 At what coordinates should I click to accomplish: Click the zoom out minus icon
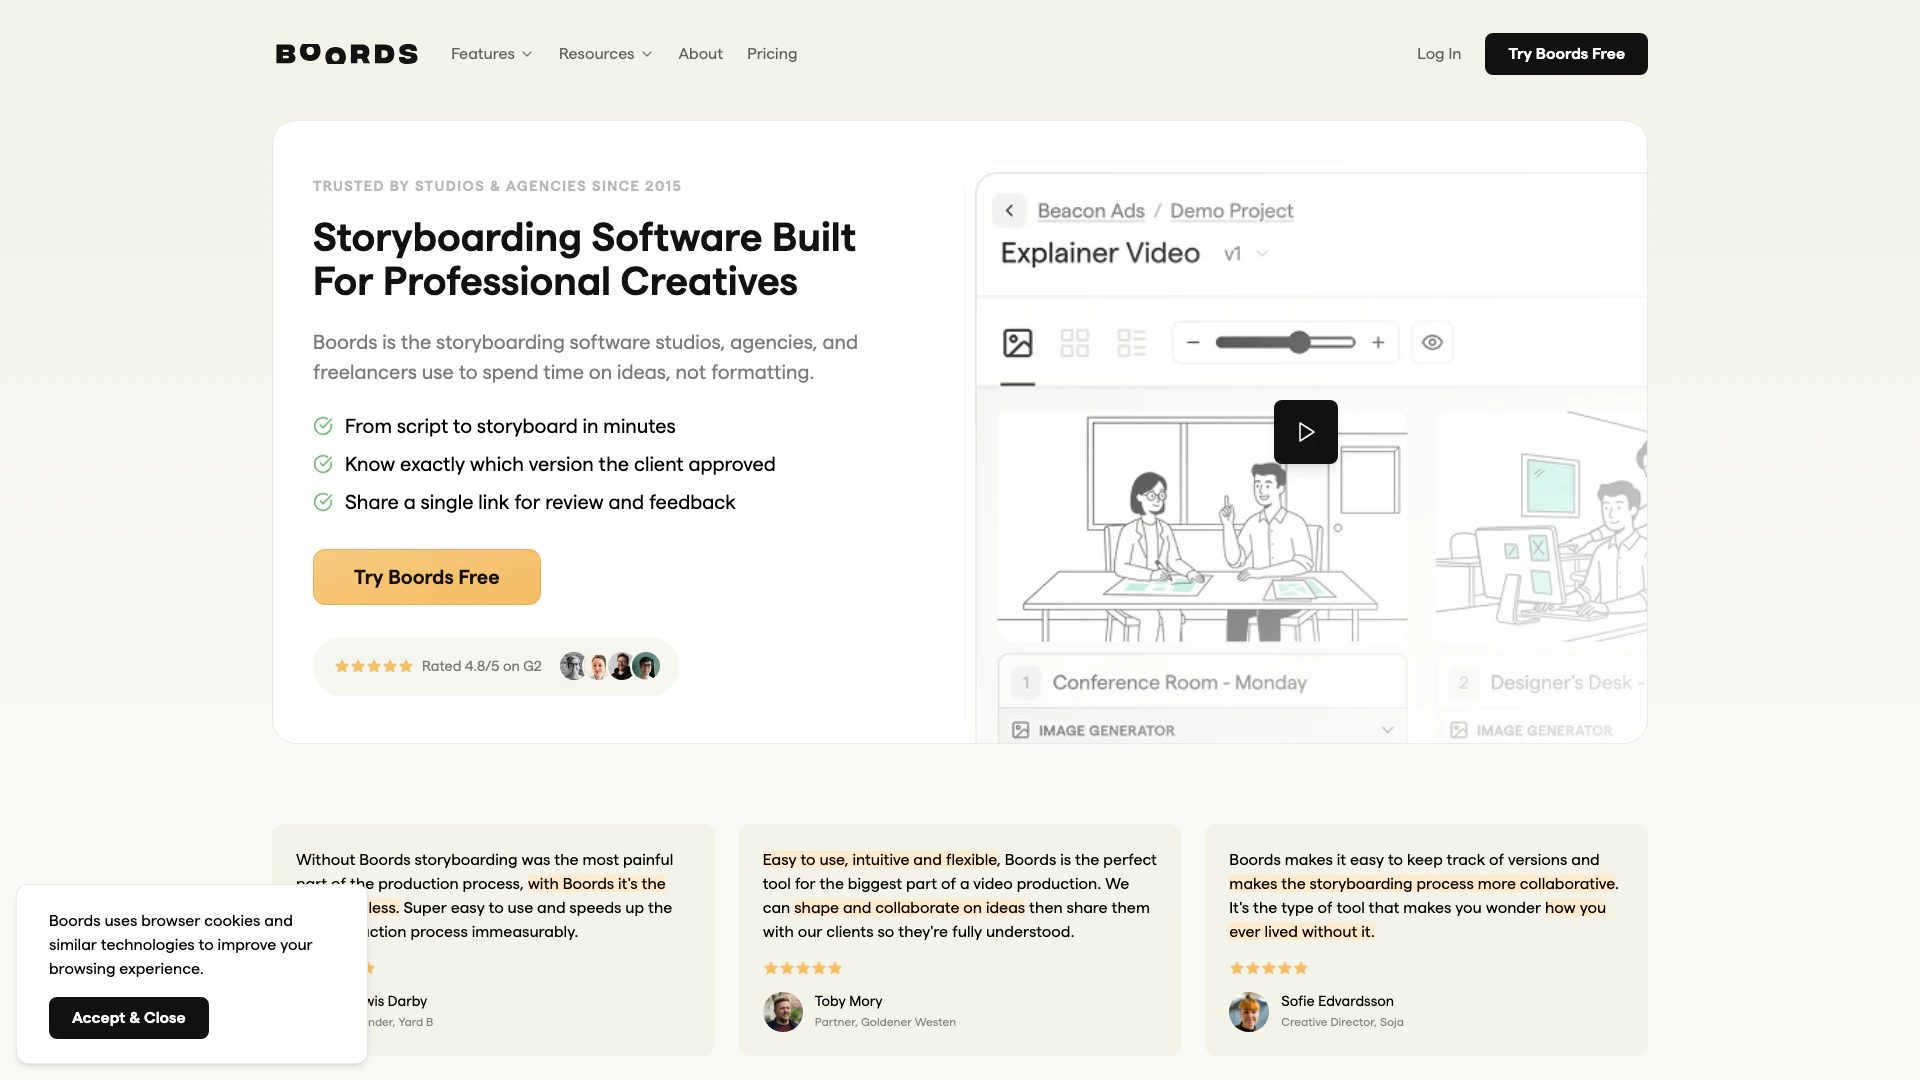click(x=1192, y=343)
